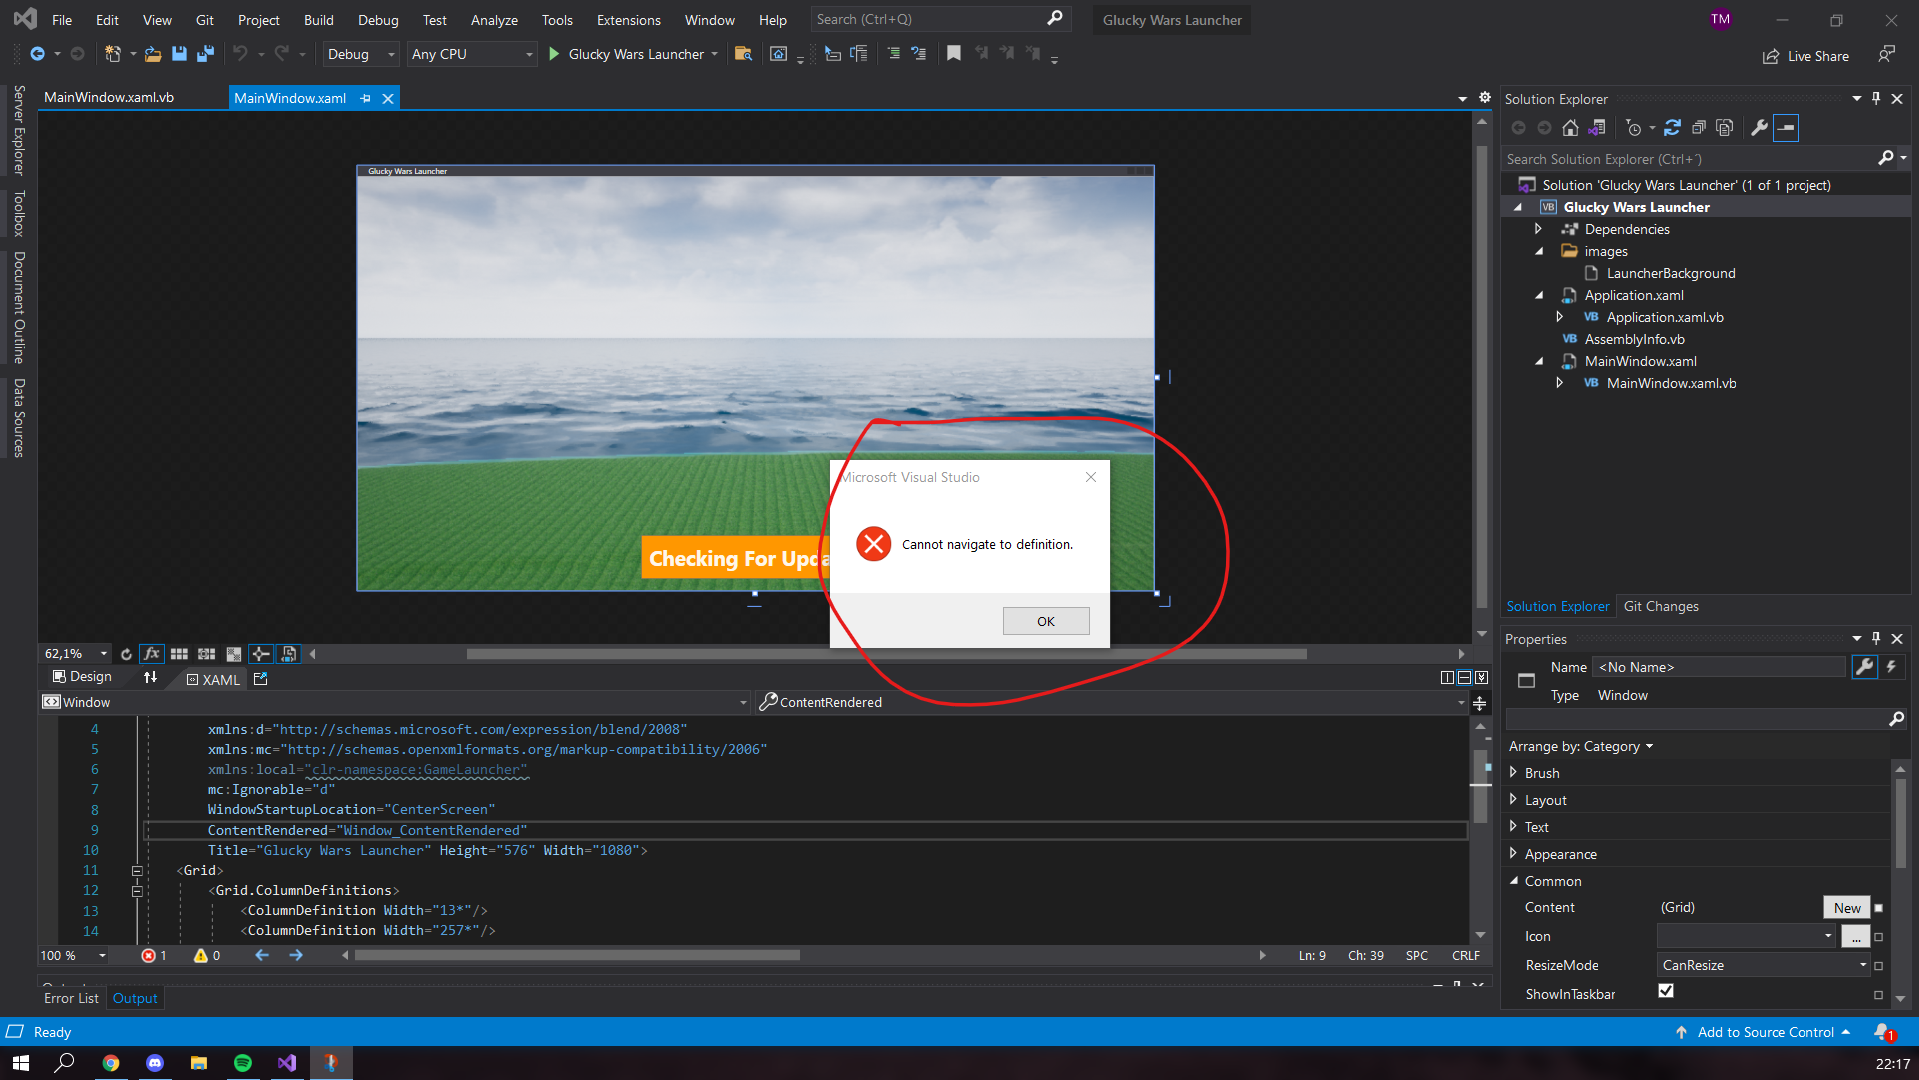
Task: Click the Icon property browse (...) button
Action: [1856, 937]
